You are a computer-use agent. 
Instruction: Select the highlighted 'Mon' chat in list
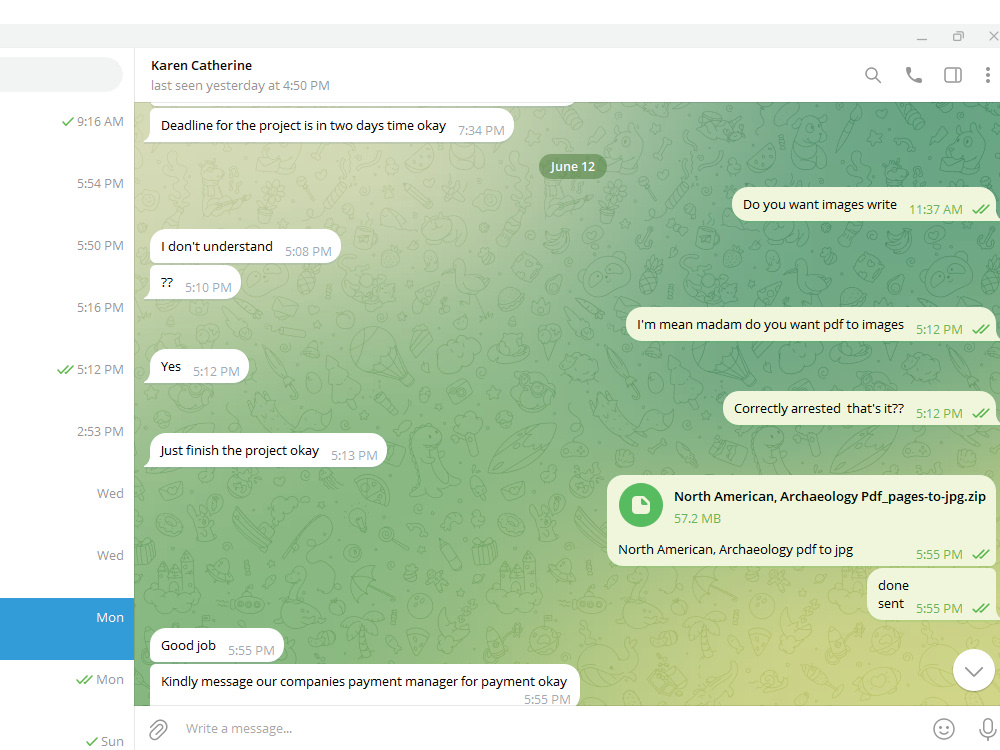point(67,629)
